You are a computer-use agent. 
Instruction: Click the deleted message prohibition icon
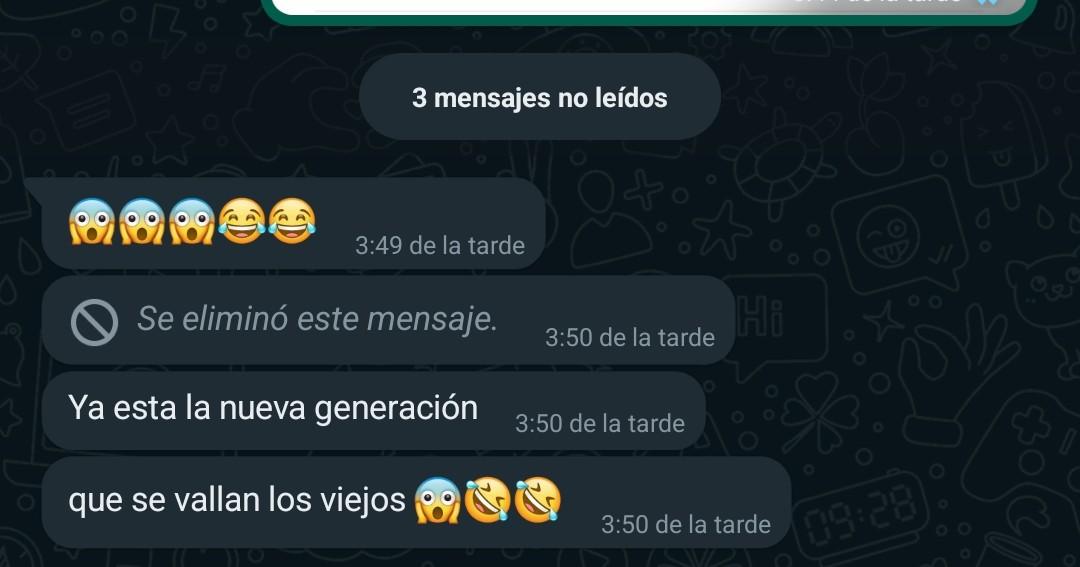94,322
